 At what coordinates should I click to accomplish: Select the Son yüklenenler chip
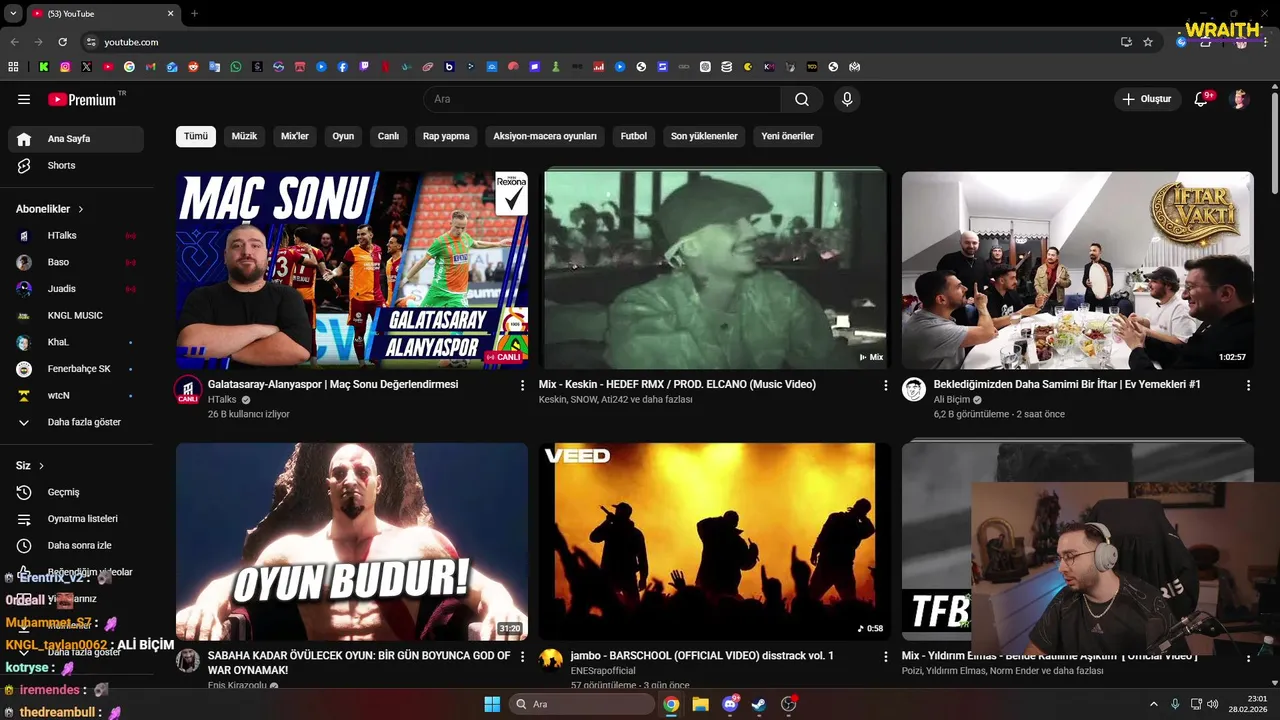click(x=704, y=136)
